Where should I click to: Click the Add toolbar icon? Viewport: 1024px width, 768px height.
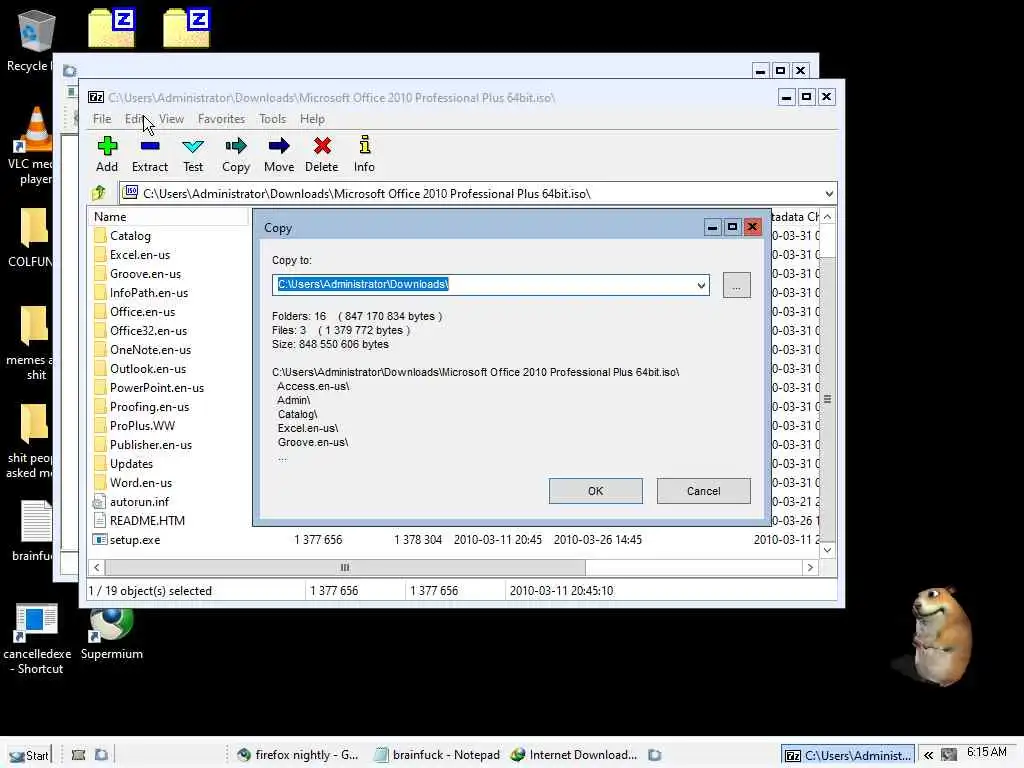click(x=107, y=146)
